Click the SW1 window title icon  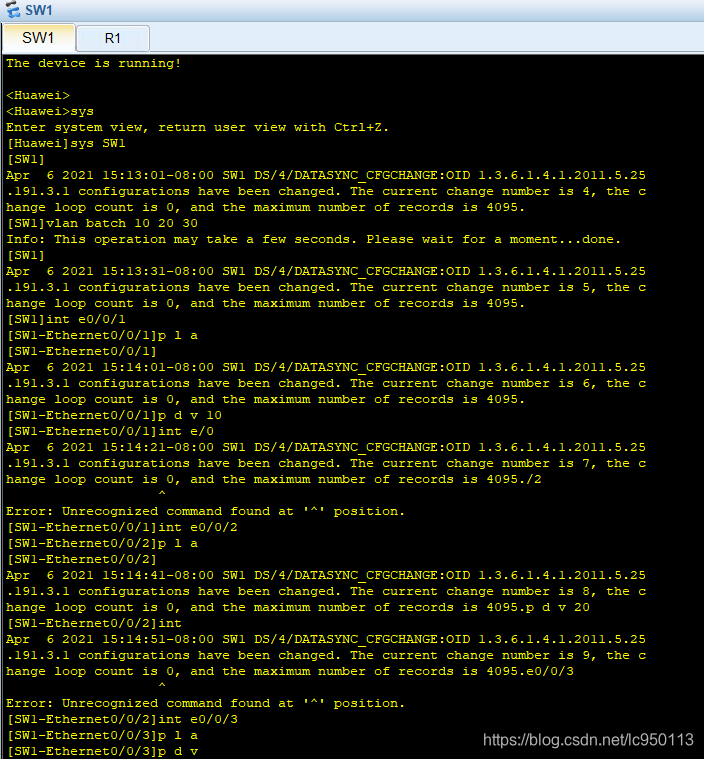tap(13, 9)
